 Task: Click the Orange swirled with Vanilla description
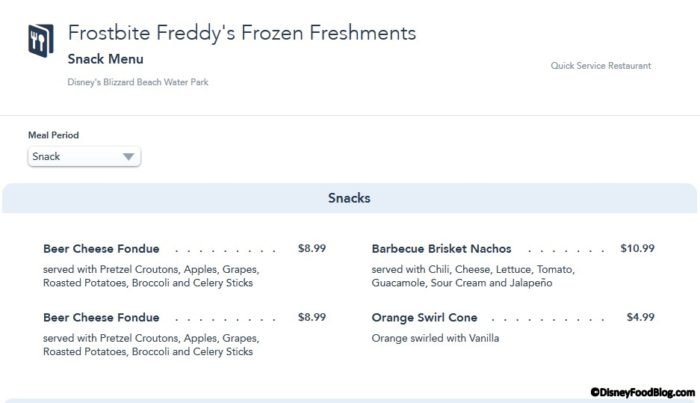tap(435, 338)
